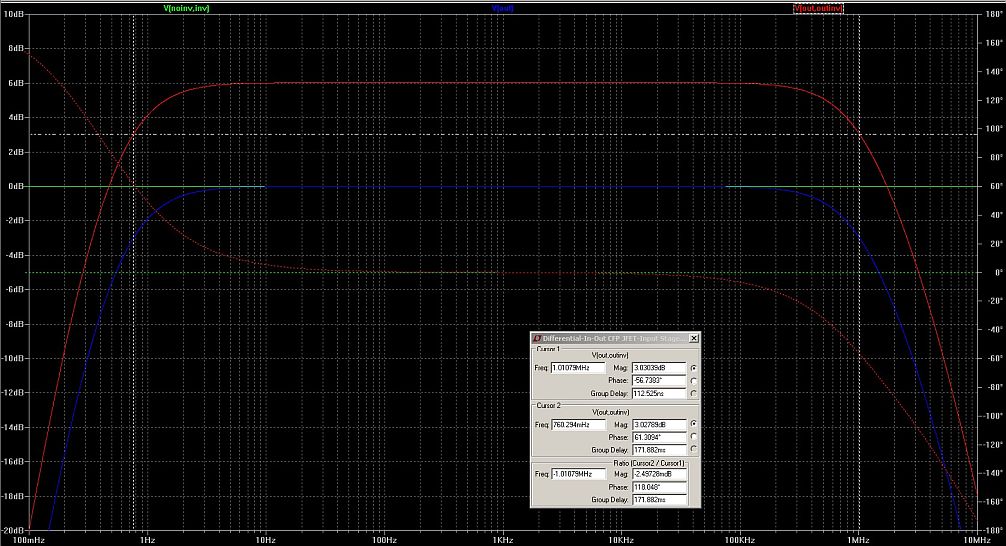
Task: Click Cursor 2 Group Delay field 171.882ms
Action: tap(660, 450)
